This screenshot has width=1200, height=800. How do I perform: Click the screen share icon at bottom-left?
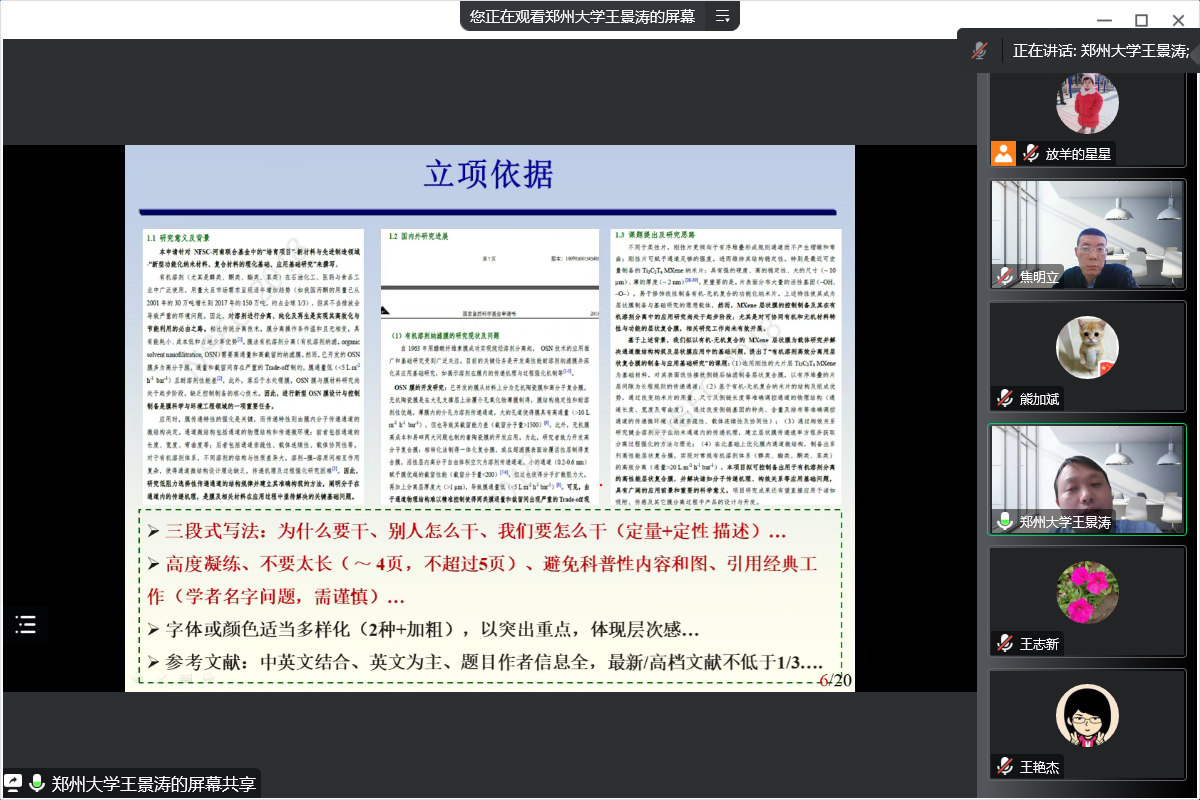pos(14,784)
